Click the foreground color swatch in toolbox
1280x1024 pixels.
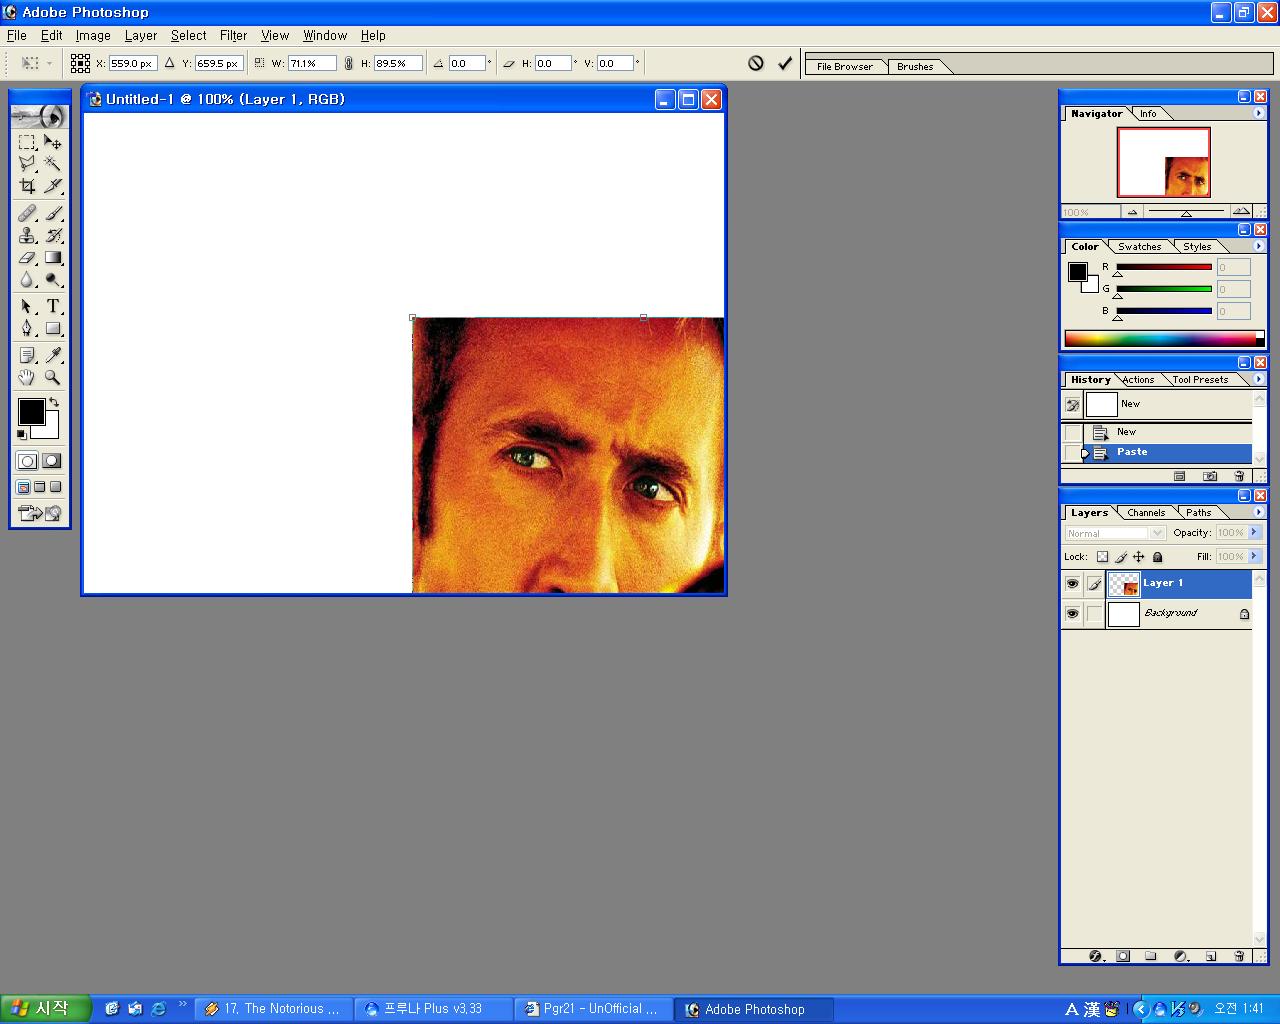31,411
